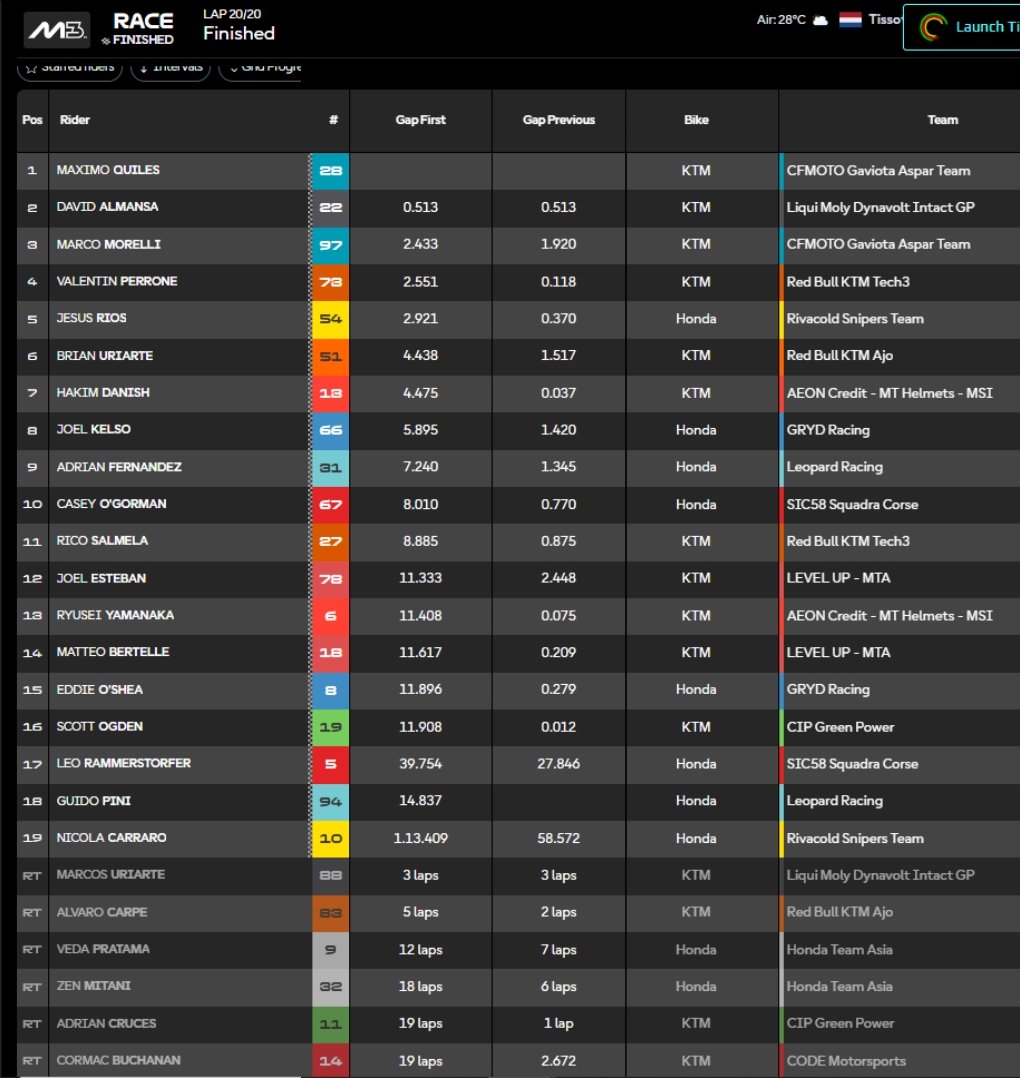
Task: Click Honda bike cell for Guido Pini
Action: (696, 801)
